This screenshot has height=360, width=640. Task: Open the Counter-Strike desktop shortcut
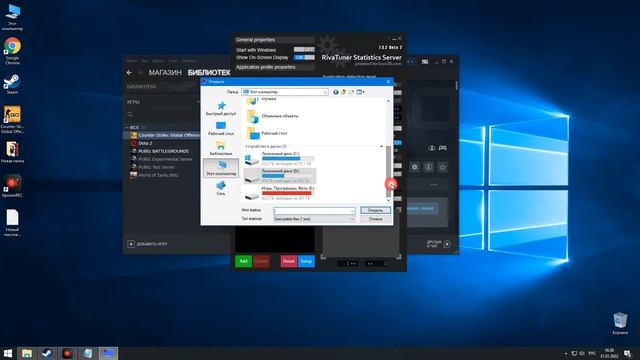[x=12, y=119]
